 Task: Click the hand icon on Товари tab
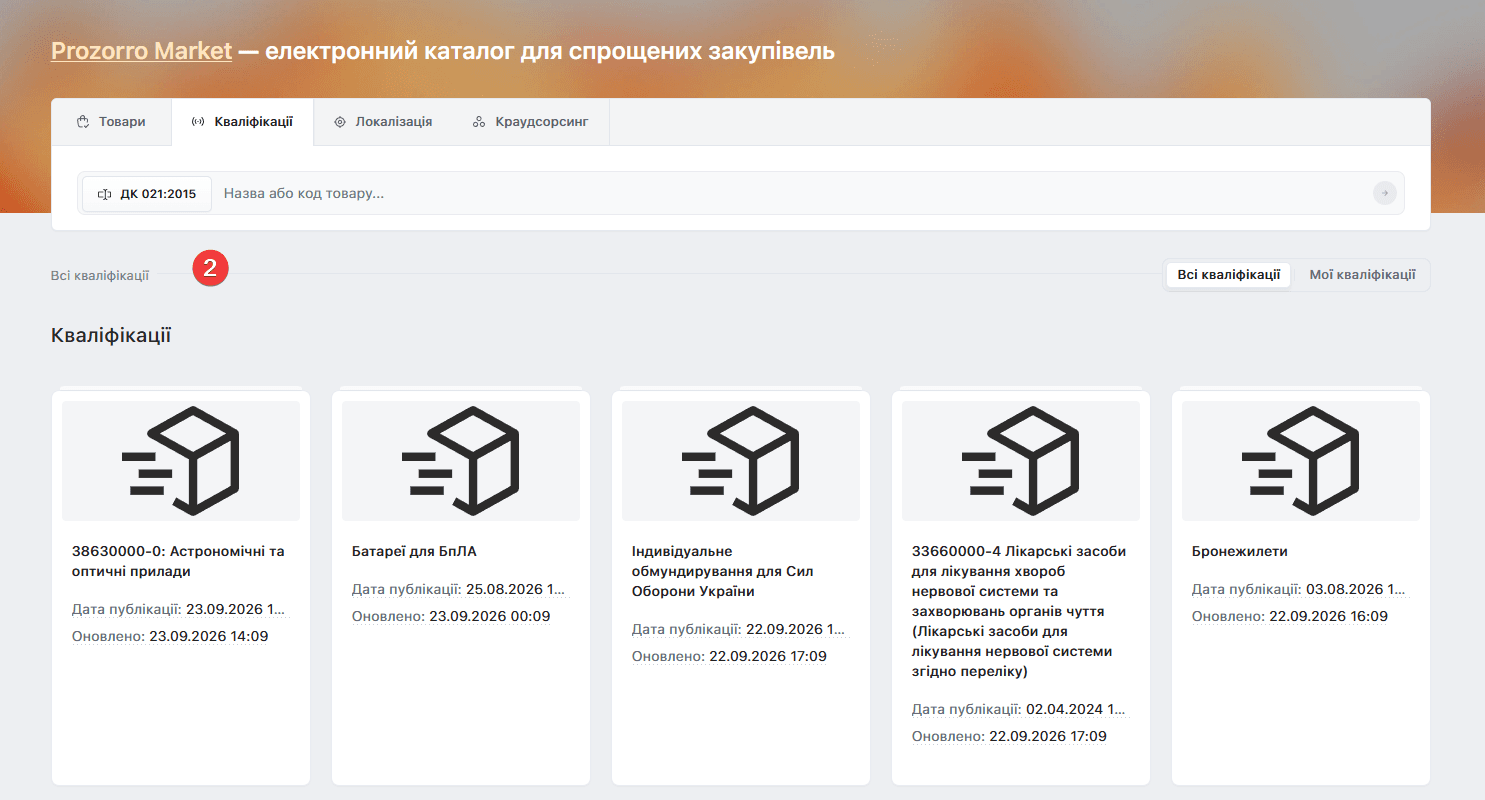[x=83, y=122]
